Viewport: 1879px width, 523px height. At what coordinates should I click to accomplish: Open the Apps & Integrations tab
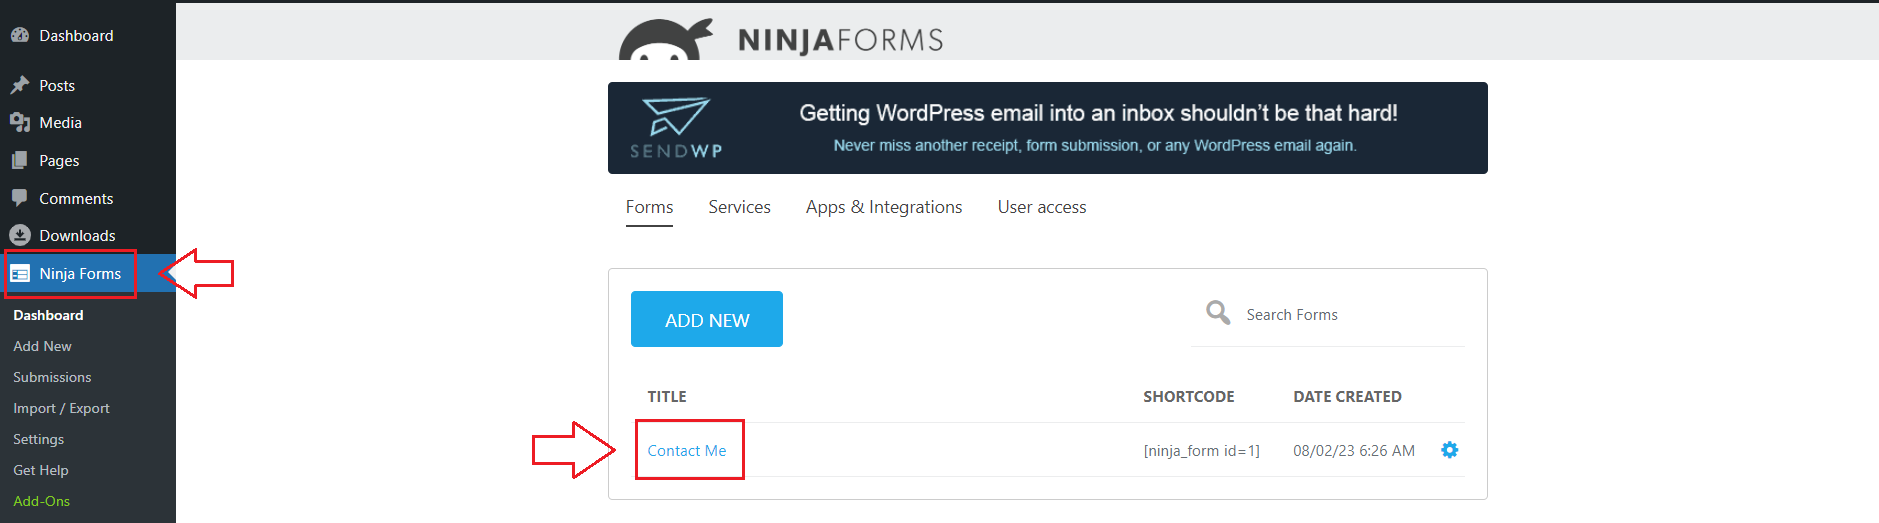click(884, 207)
